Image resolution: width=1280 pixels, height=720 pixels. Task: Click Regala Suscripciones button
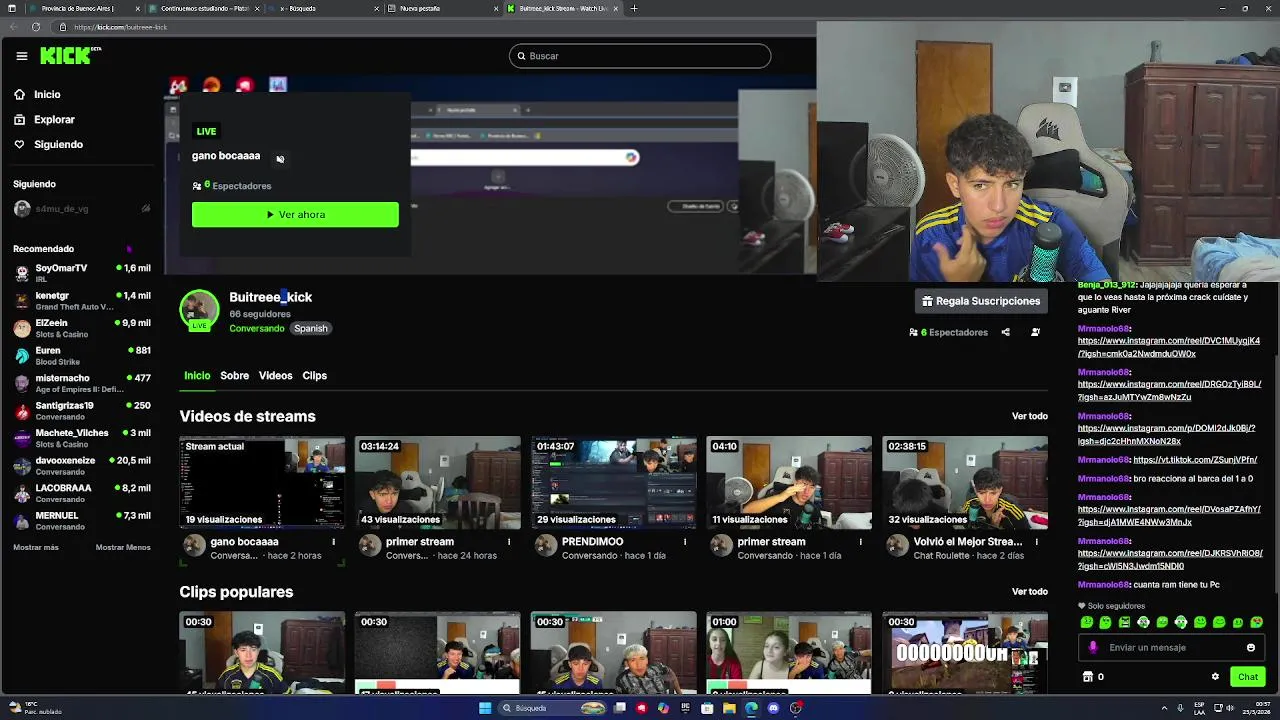pos(981,301)
